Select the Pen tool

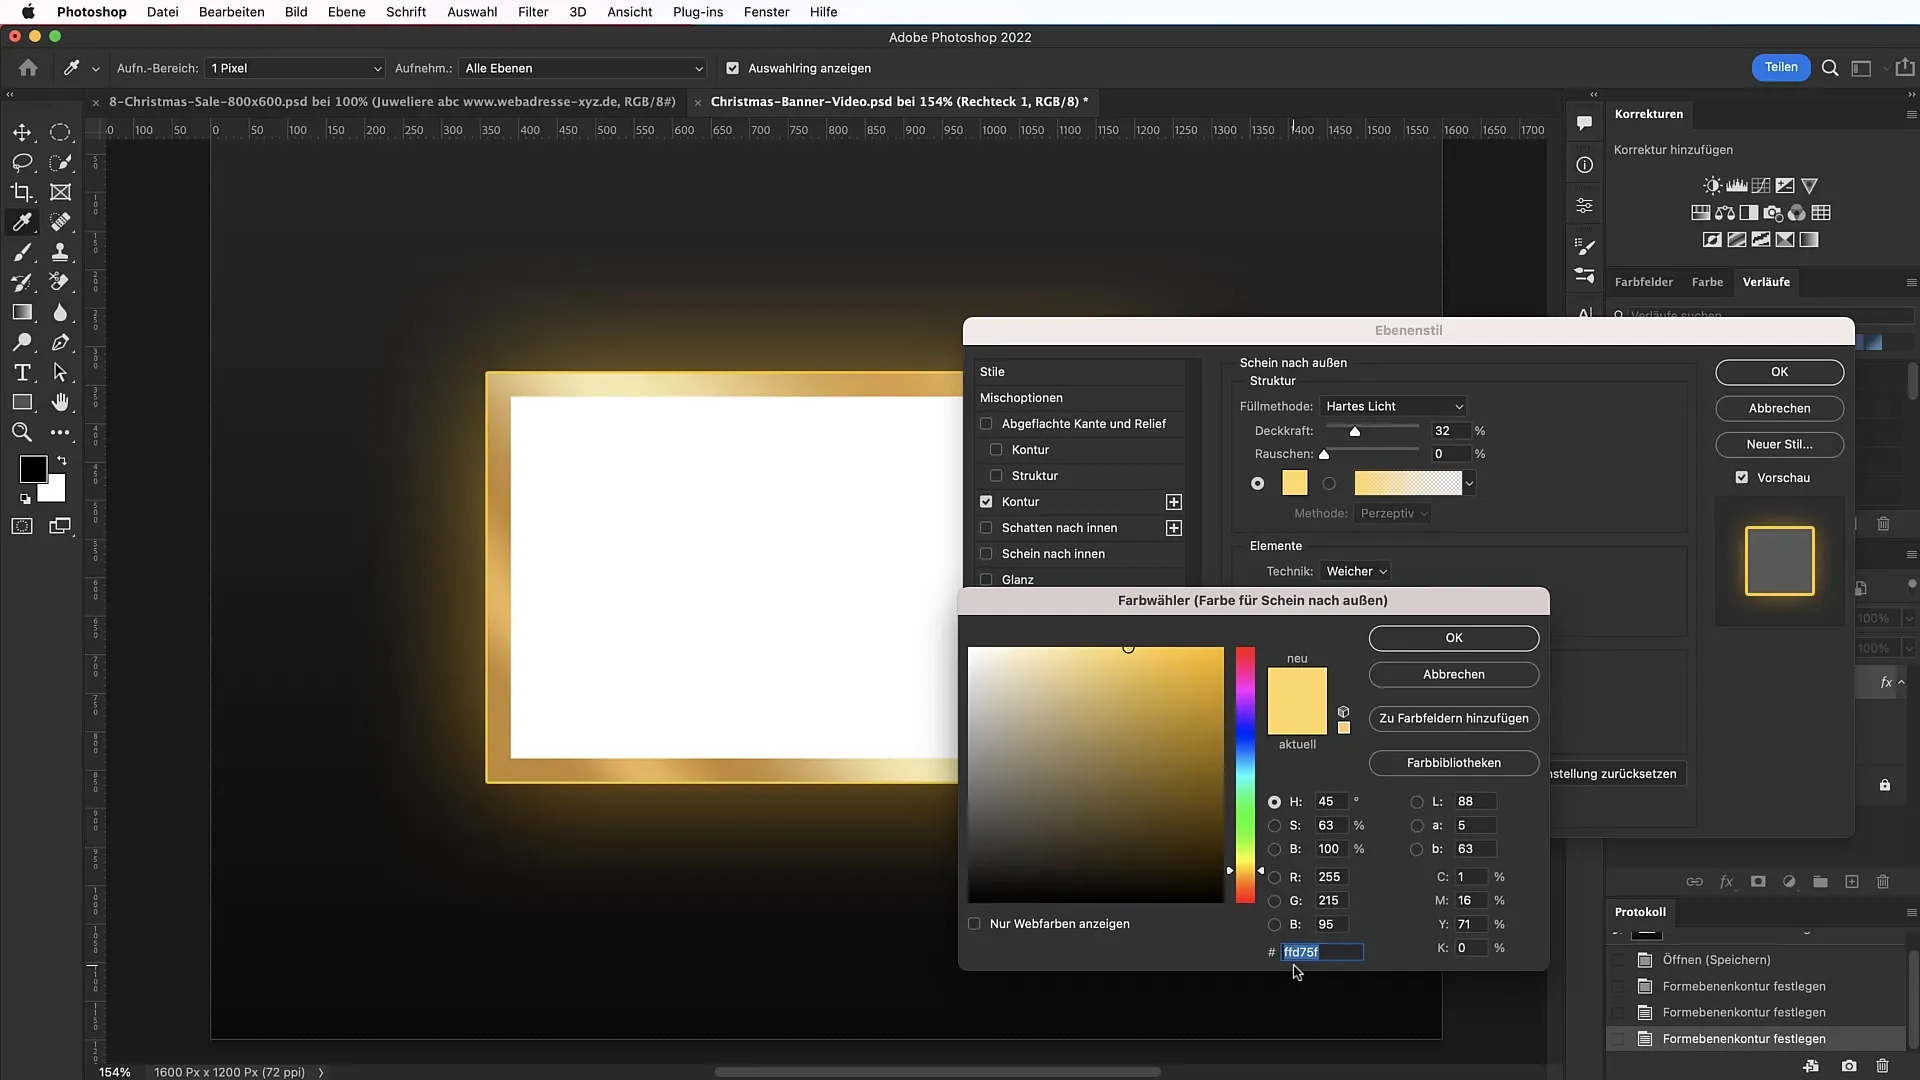(60, 342)
